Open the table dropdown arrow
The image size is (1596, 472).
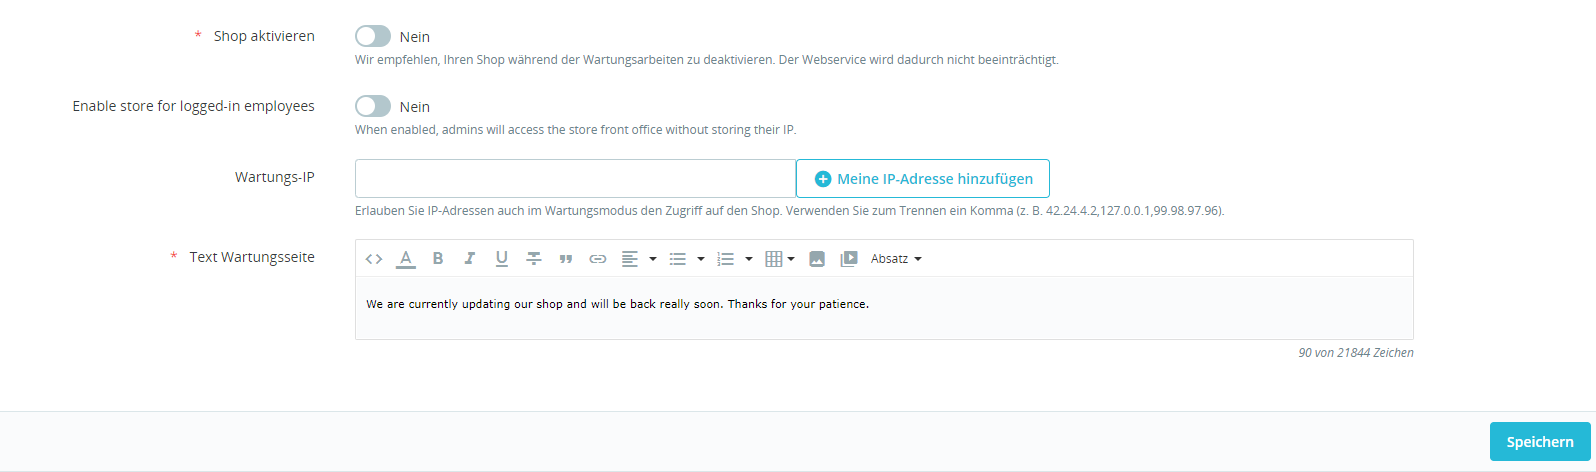pos(791,259)
